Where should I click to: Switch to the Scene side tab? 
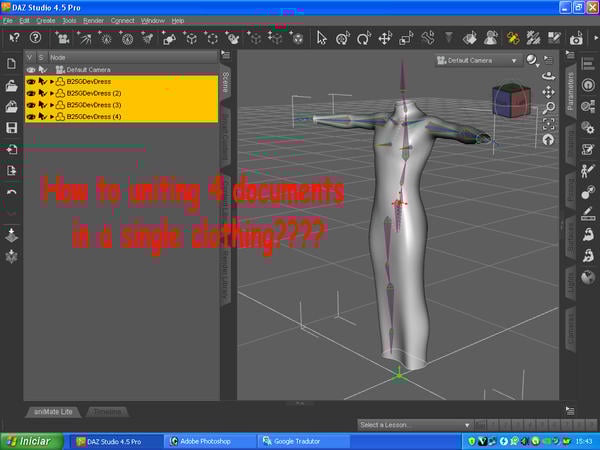(x=226, y=82)
